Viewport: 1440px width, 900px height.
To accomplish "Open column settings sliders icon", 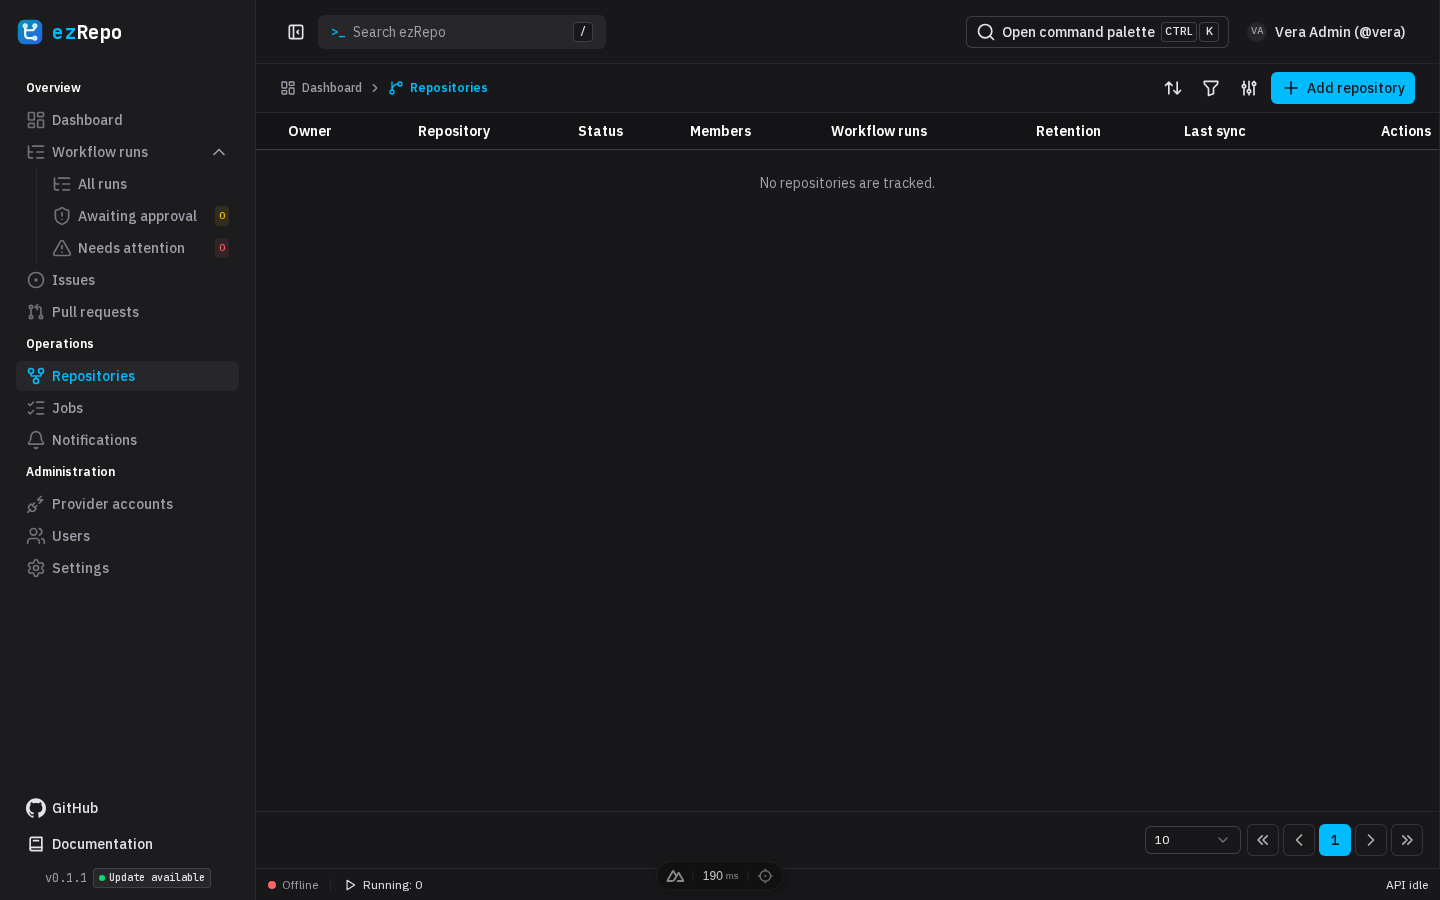I will pyautogui.click(x=1249, y=88).
